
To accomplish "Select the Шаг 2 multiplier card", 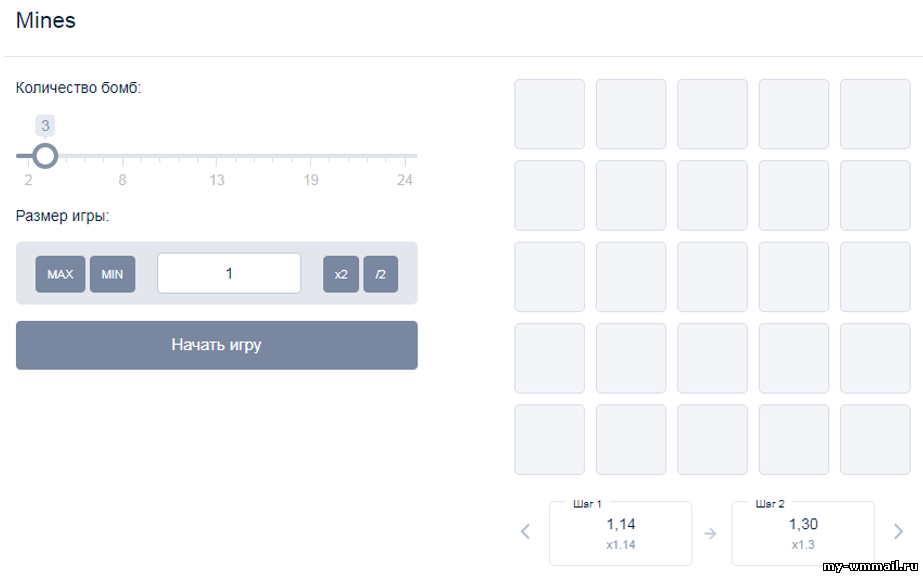I will 803,533.
